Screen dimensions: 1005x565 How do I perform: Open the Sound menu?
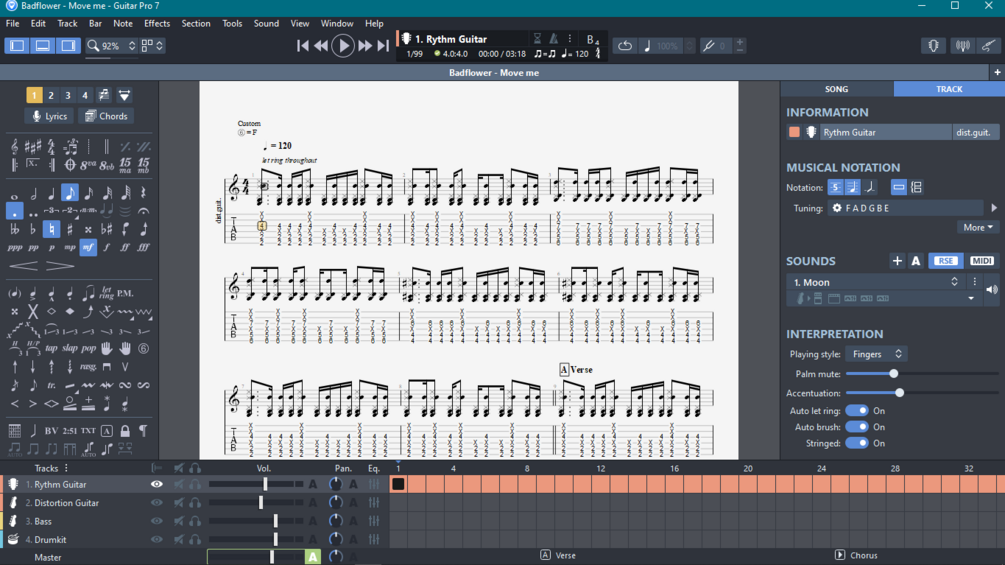[266, 23]
